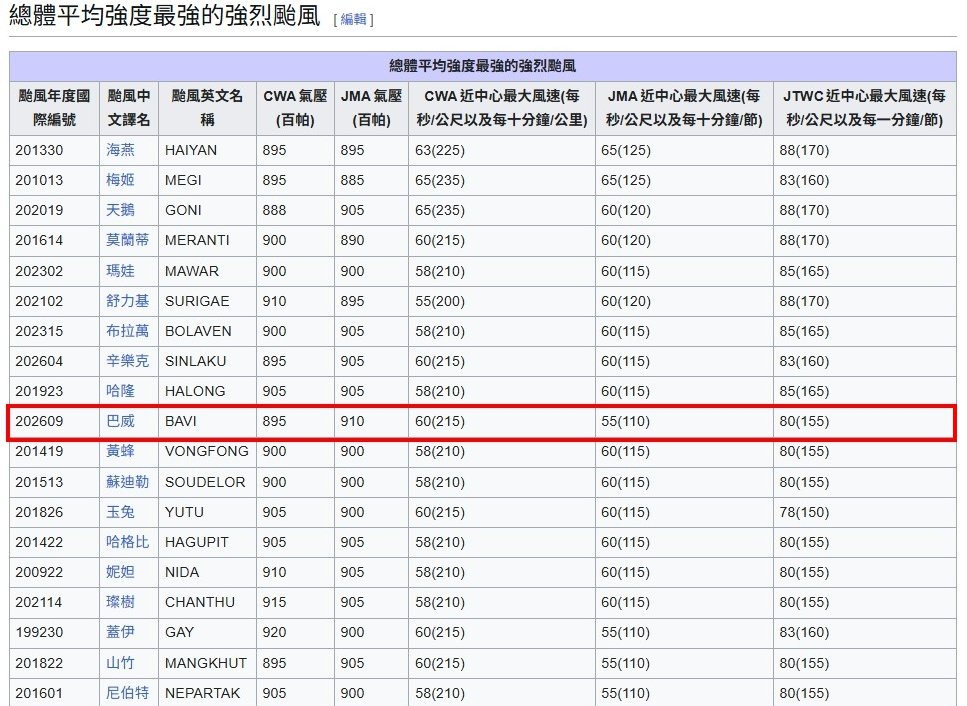The height and width of the screenshot is (706, 967).
Task: Visit the 妮妲 typhoon article
Action: 120,572
